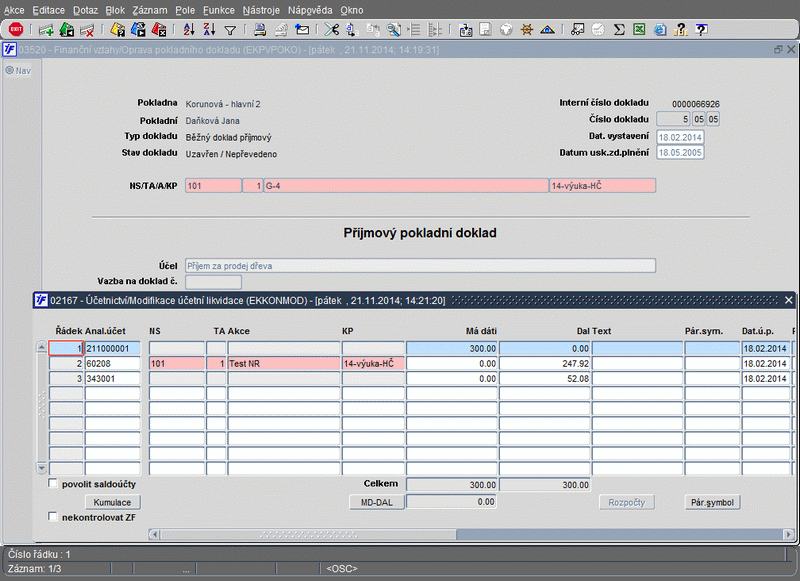Image resolution: width=800 pixels, height=581 pixels.
Task: Click the copy text icon
Action: [352, 30]
